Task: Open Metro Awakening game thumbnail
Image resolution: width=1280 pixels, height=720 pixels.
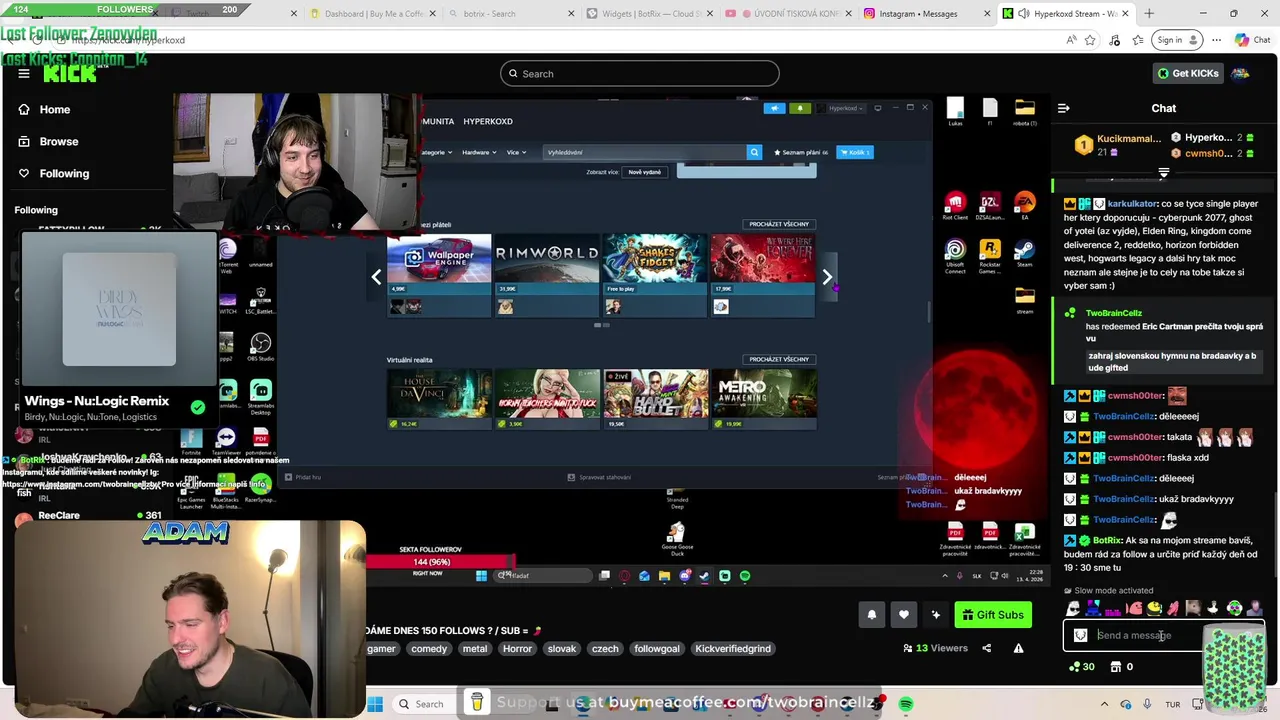Action: [x=764, y=400]
